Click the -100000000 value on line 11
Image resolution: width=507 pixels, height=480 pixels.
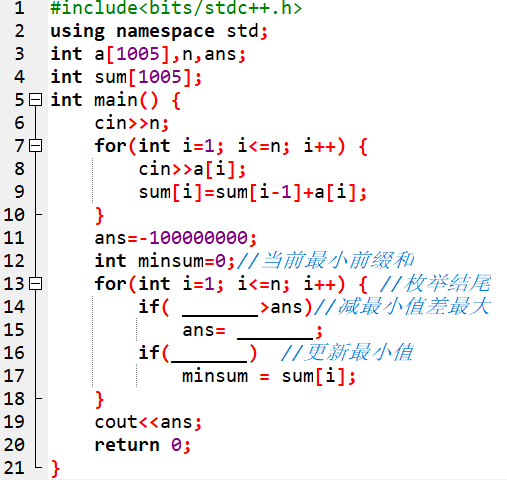pyautogui.click(x=193, y=238)
